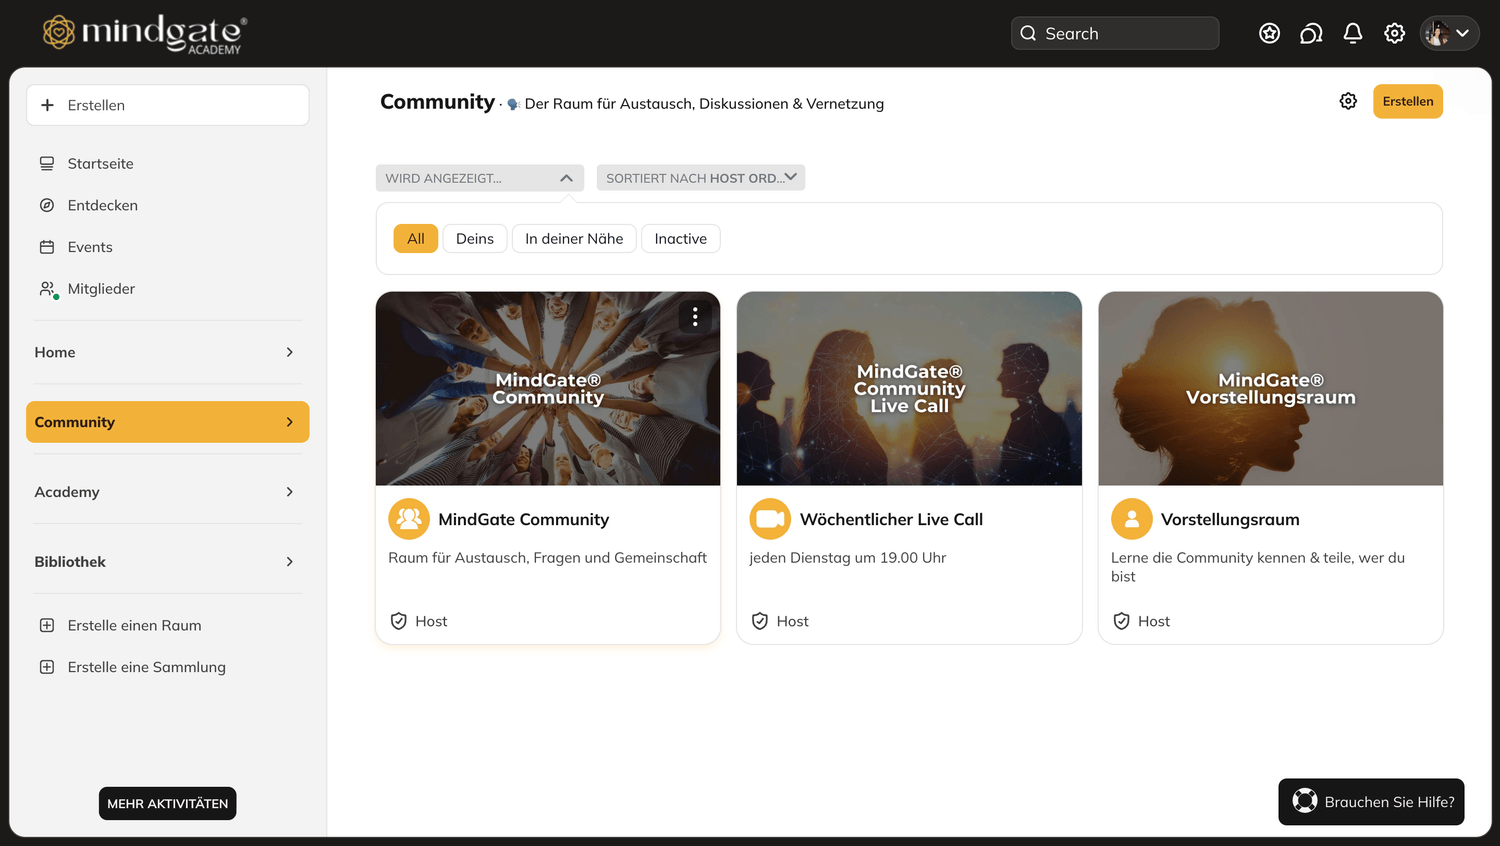1500x846 pixels.
Task: Click plus icon next to Erstelle eine Sammlung
Action: point(47,667)
